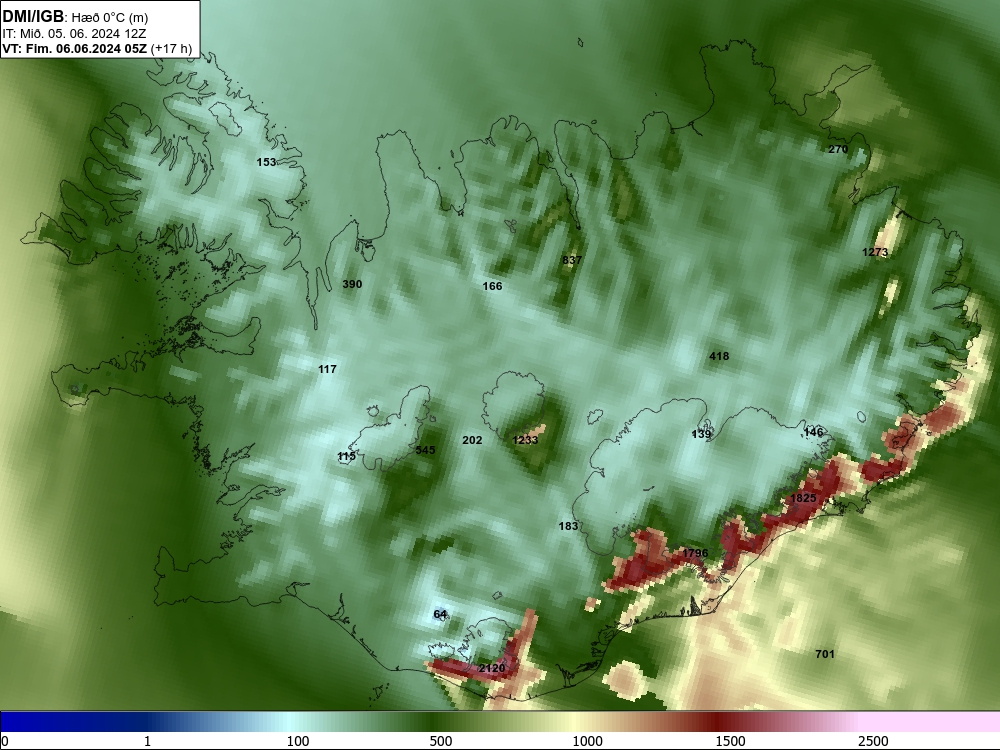1000x750 pixels.
Task: Click the map value 202
Action: [472, 441]
